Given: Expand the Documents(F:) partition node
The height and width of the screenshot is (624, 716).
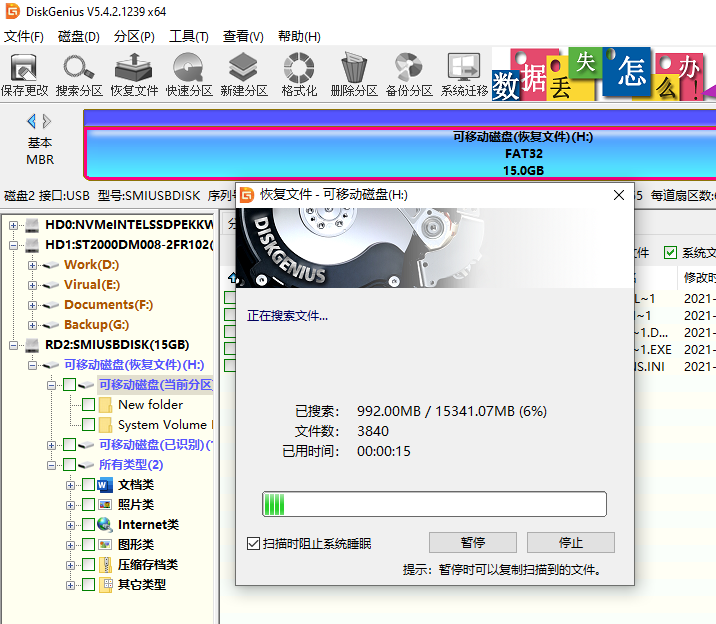Looking at the screenshot, I should pos(32,305).
